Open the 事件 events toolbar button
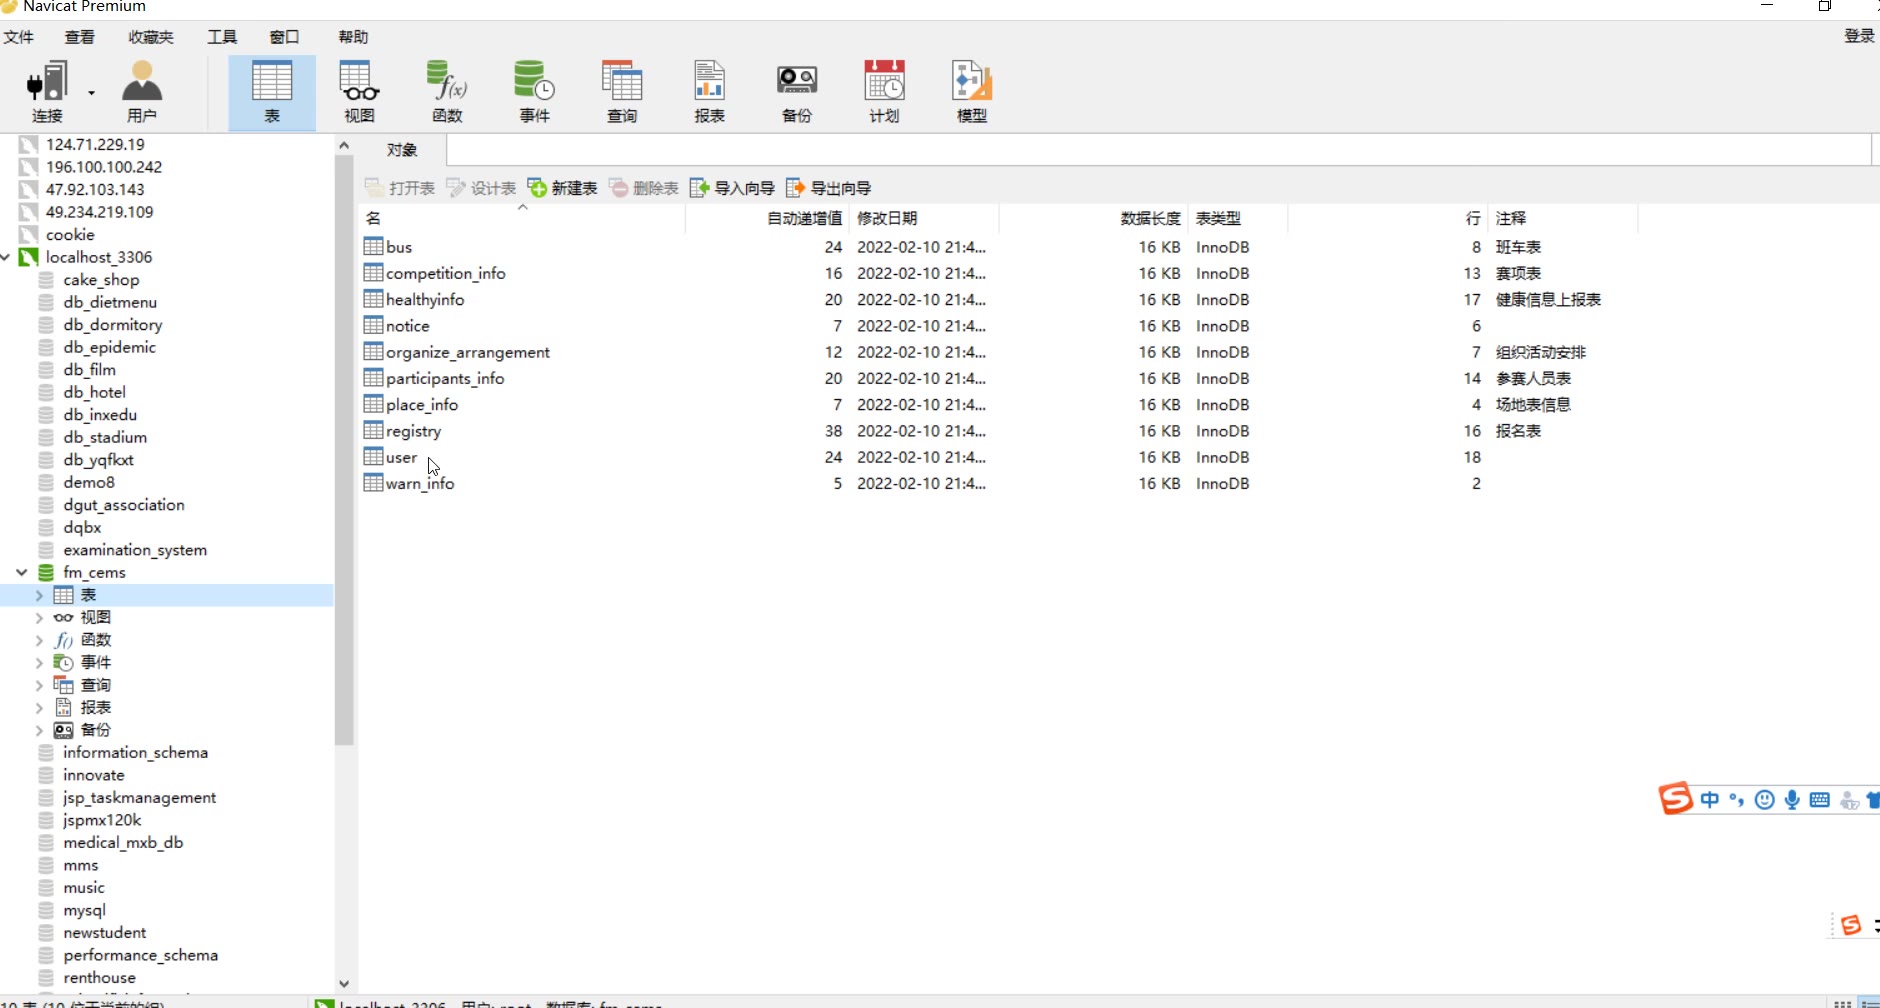This screenshot has width=1880, height=1008. tap(534, 92)
